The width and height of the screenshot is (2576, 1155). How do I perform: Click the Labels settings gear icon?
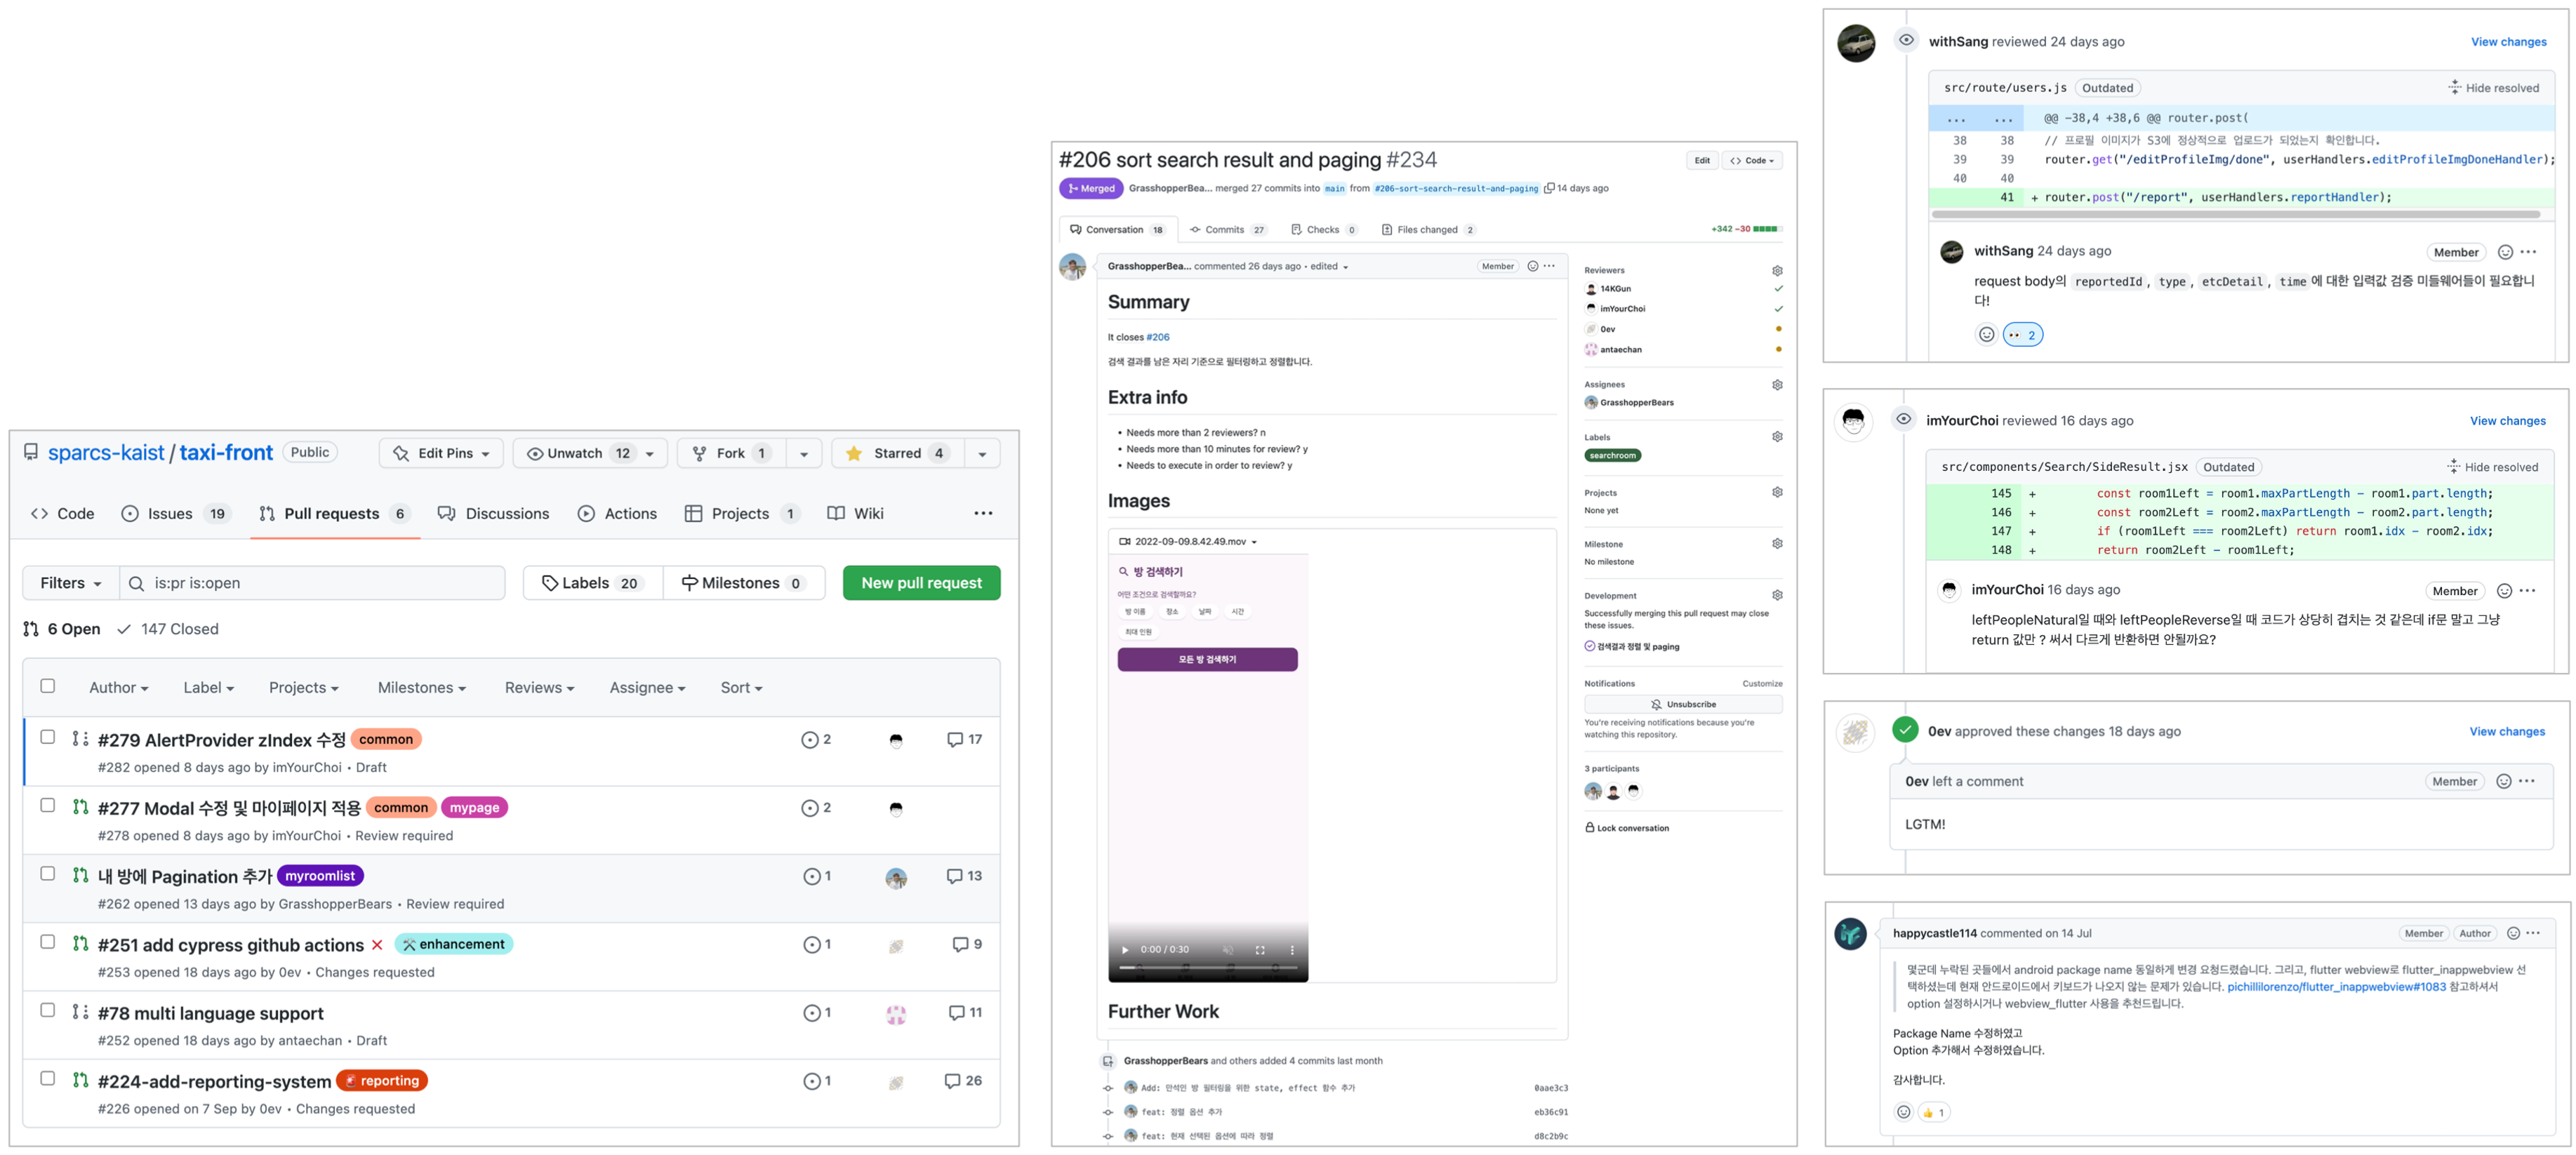pyautogui.click(x=1777, y=437)
